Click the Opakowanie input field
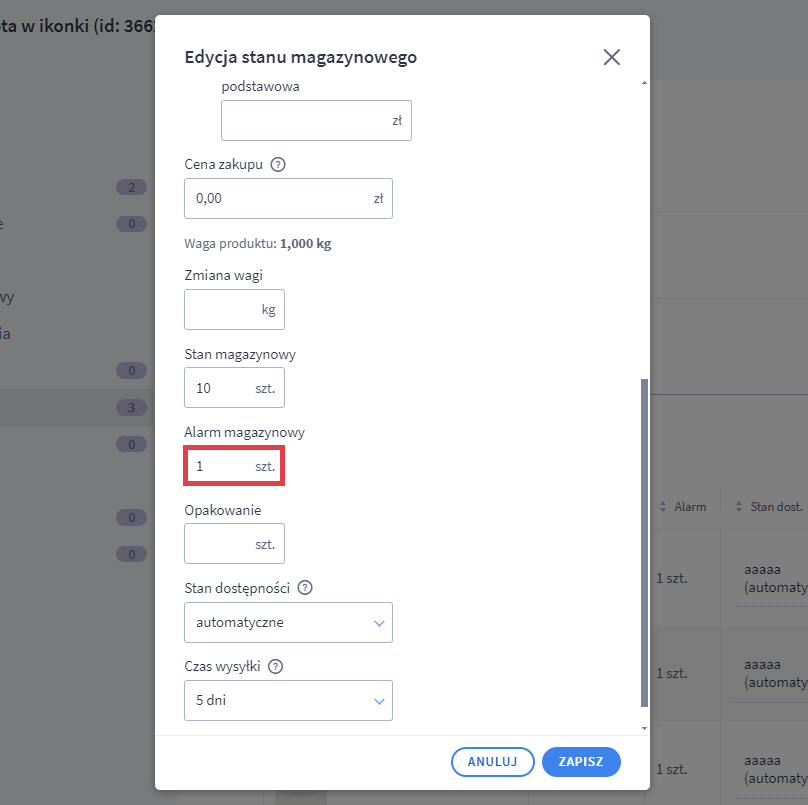The width and height of the screenshot is (808, 805). [x=222, y=544]
